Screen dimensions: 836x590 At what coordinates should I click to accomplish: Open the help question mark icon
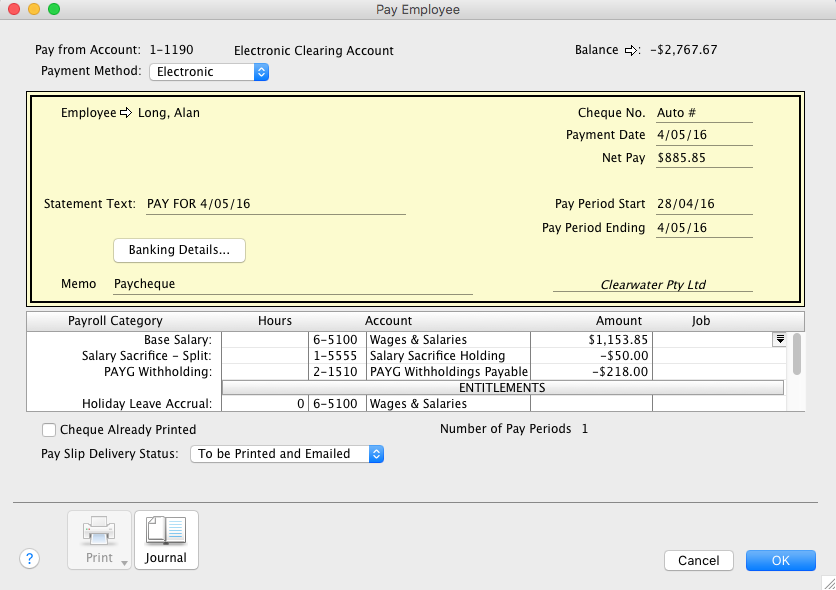click(x=29, y=559)
